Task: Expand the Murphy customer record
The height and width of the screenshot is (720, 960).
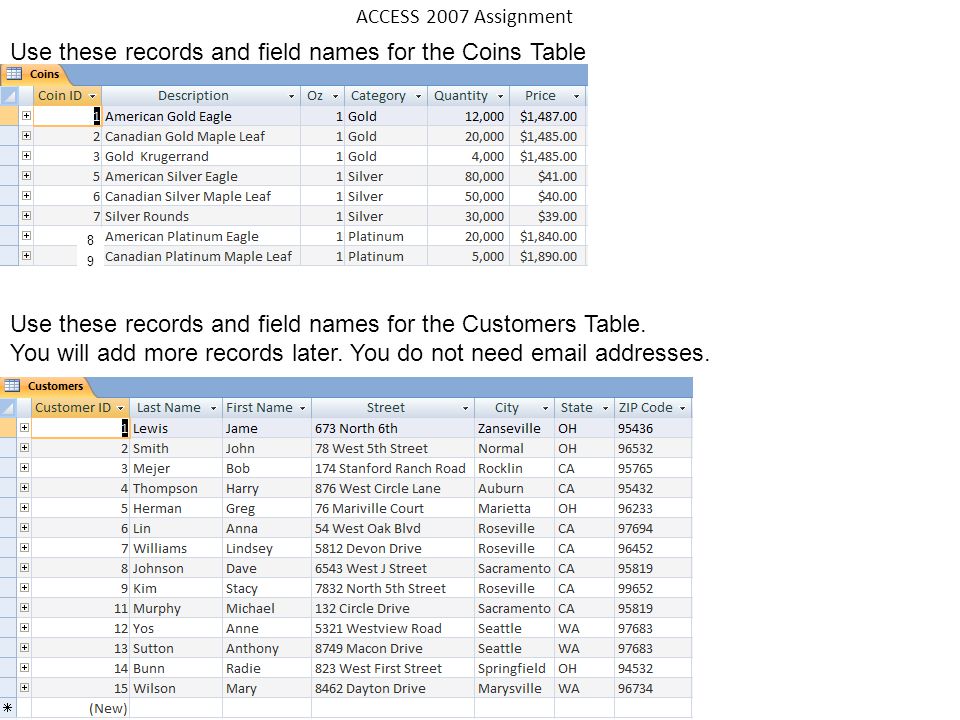Action: click(x=24, y=608)
